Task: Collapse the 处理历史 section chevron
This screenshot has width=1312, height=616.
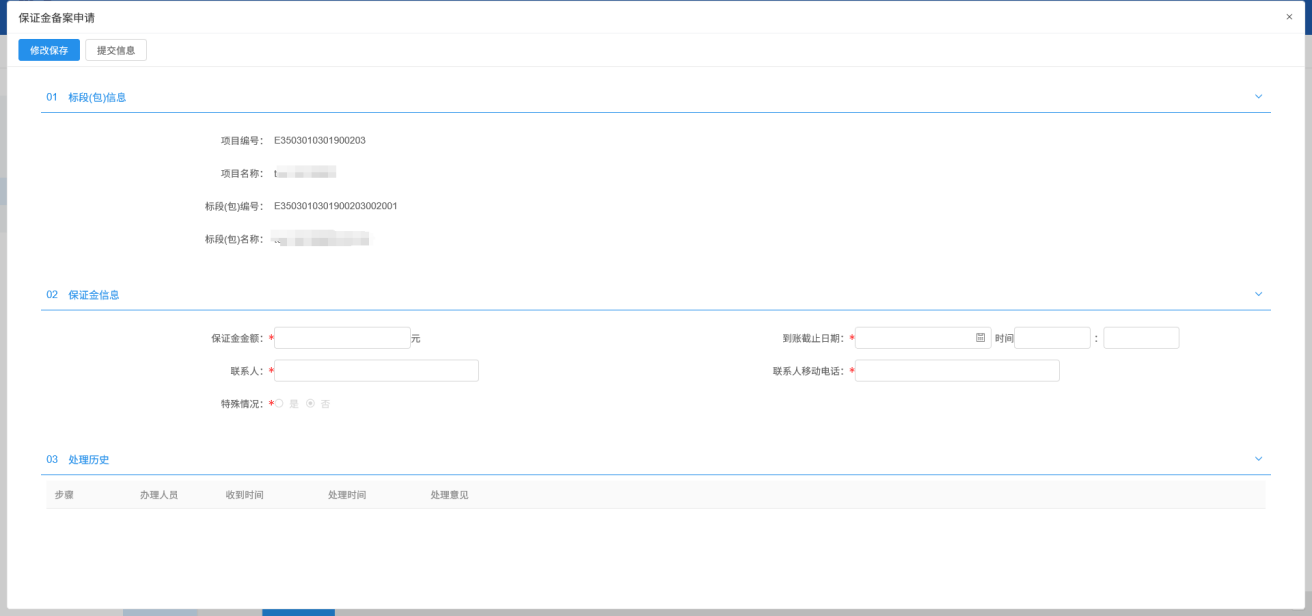Action: (x=1258, y=459)
